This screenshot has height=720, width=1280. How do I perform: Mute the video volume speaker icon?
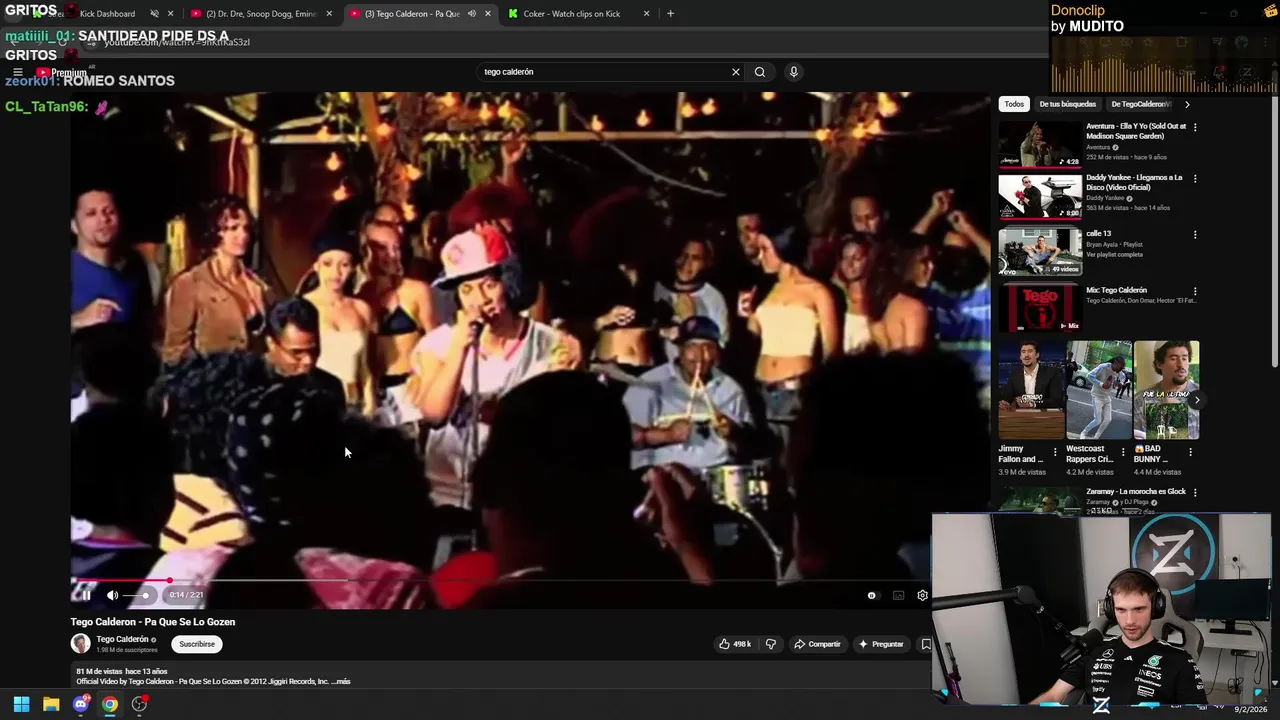(x=112, y=595)
